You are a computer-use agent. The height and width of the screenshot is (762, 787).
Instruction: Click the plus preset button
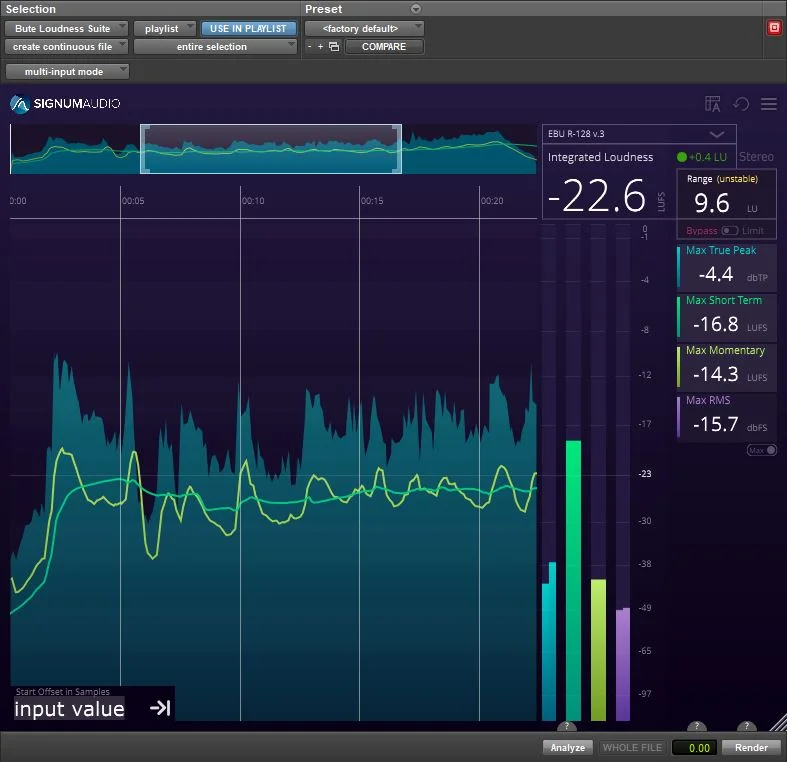pos(320,47)
